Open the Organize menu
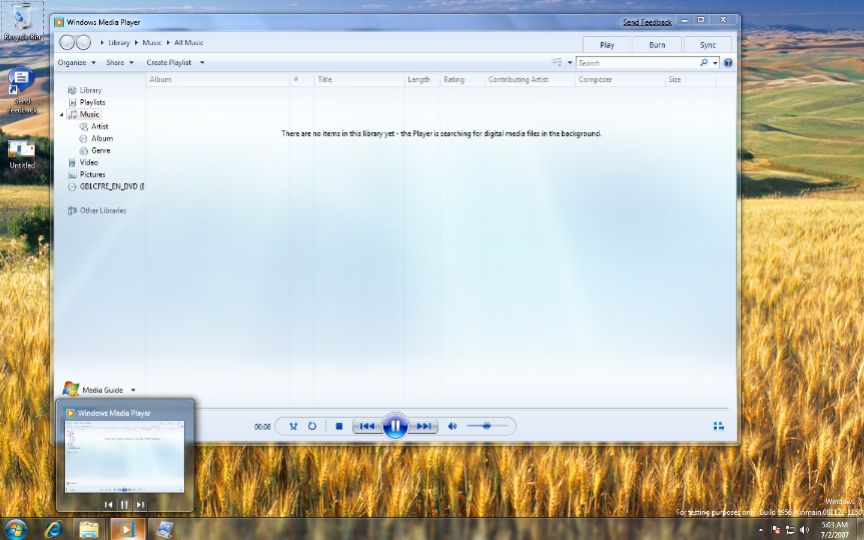864x540 pixels. [77, 63]
